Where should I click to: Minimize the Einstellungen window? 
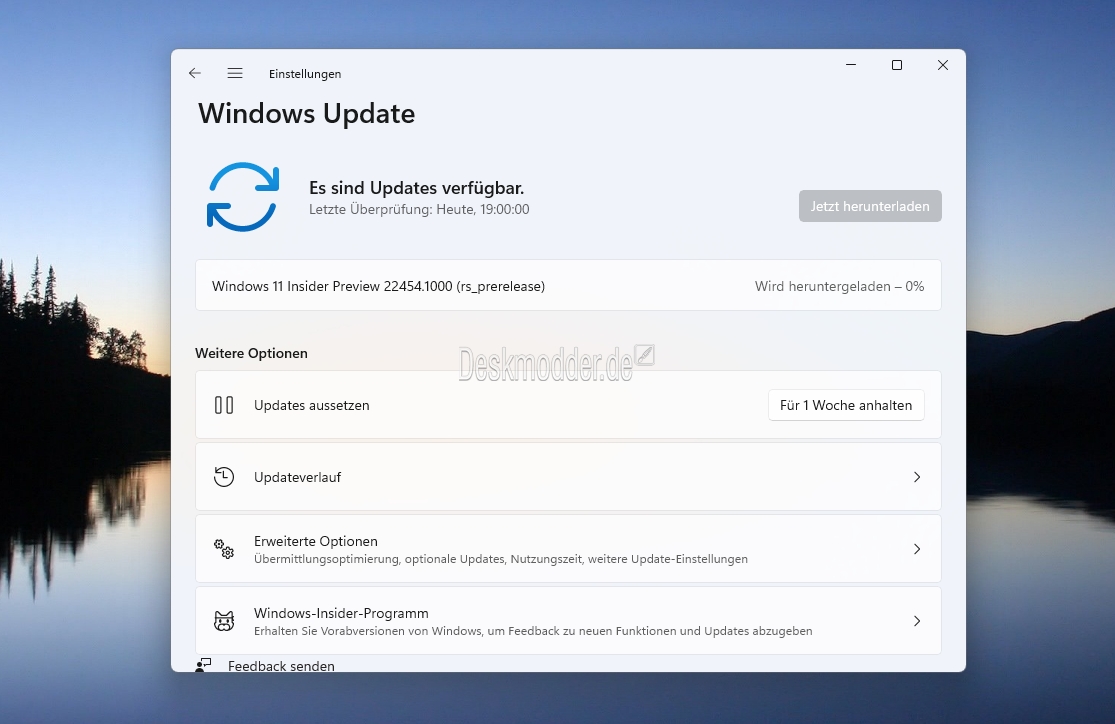850,65
